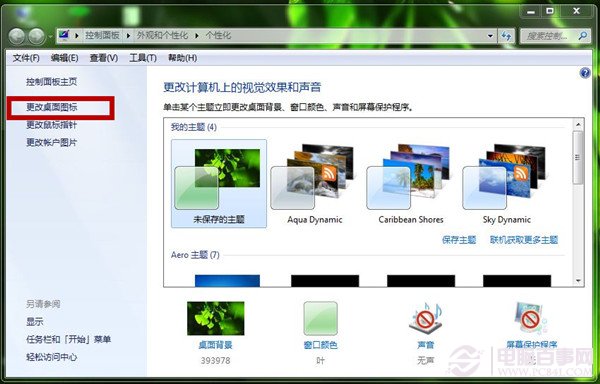Click theme list scrollbar up arrow
The image size is (600, 384).
click(578, 124)
